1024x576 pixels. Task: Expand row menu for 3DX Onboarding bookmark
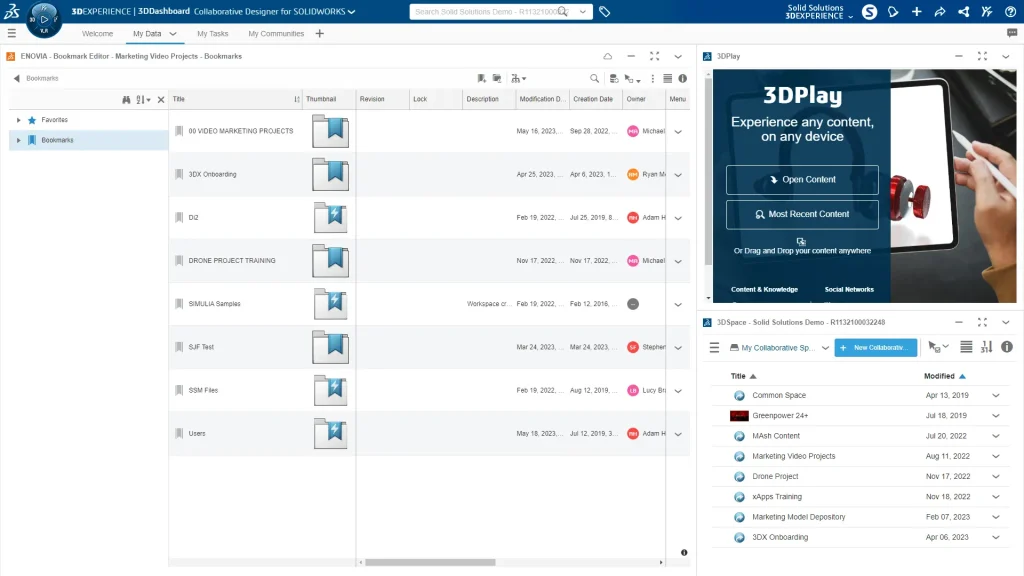point(678,175)
